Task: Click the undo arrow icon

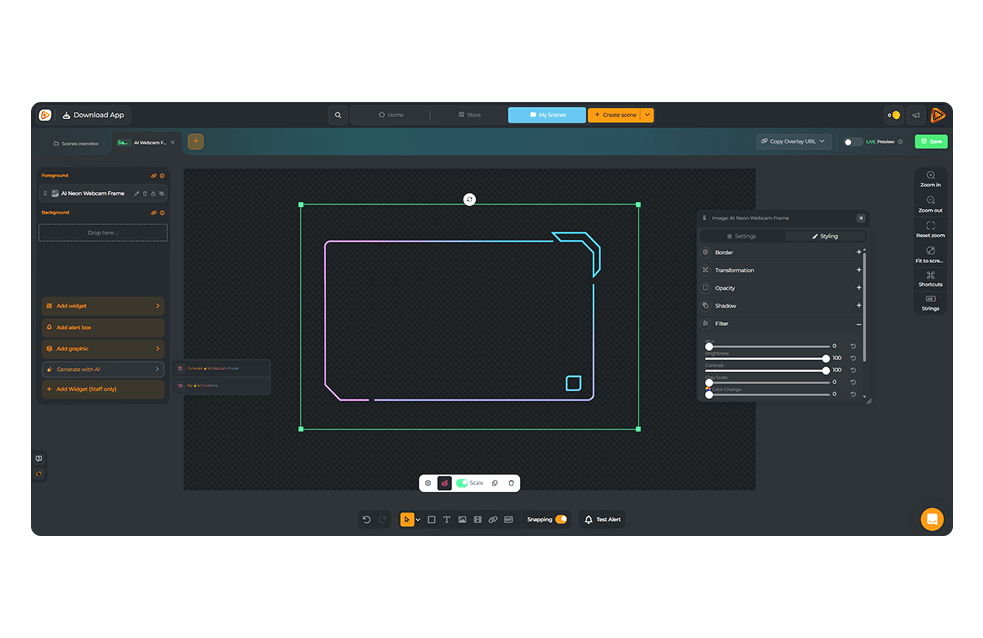Action: 367,519
